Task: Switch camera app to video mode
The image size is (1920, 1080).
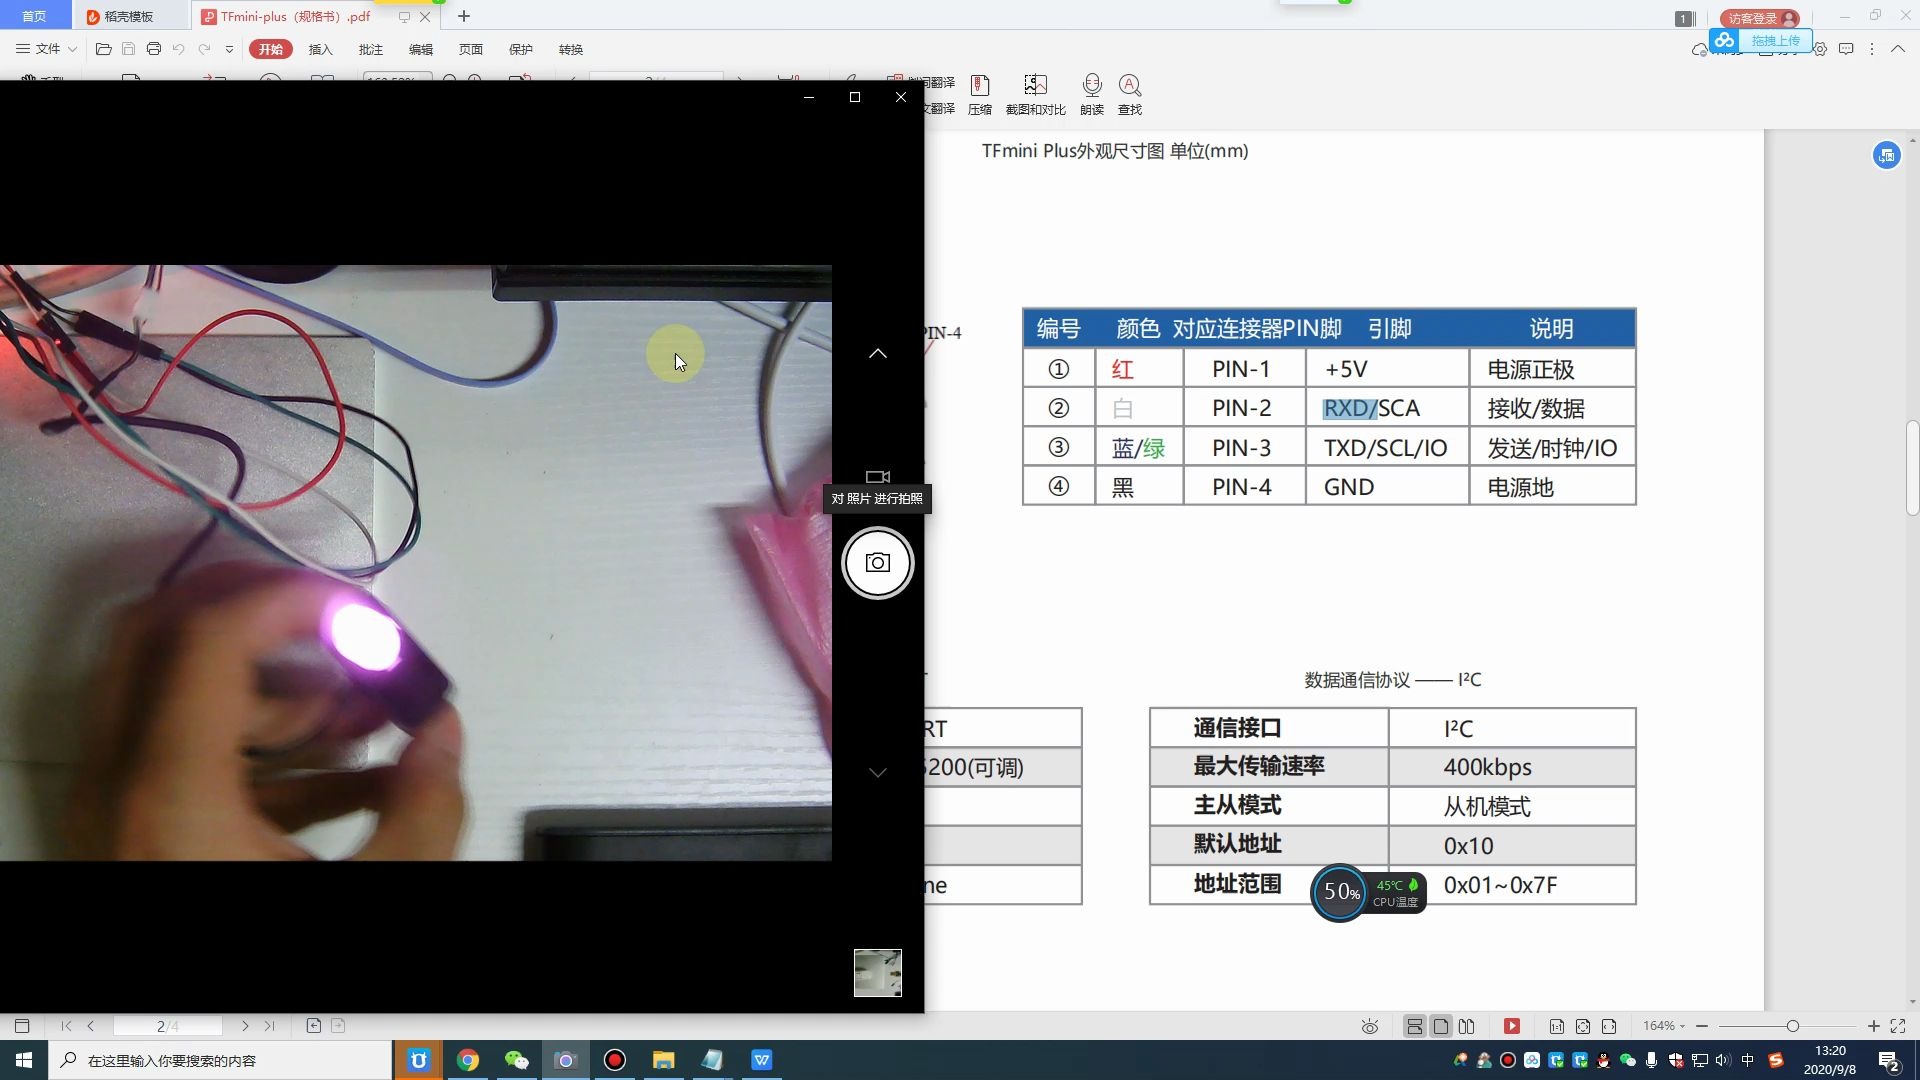Action: tap(877, 477)
